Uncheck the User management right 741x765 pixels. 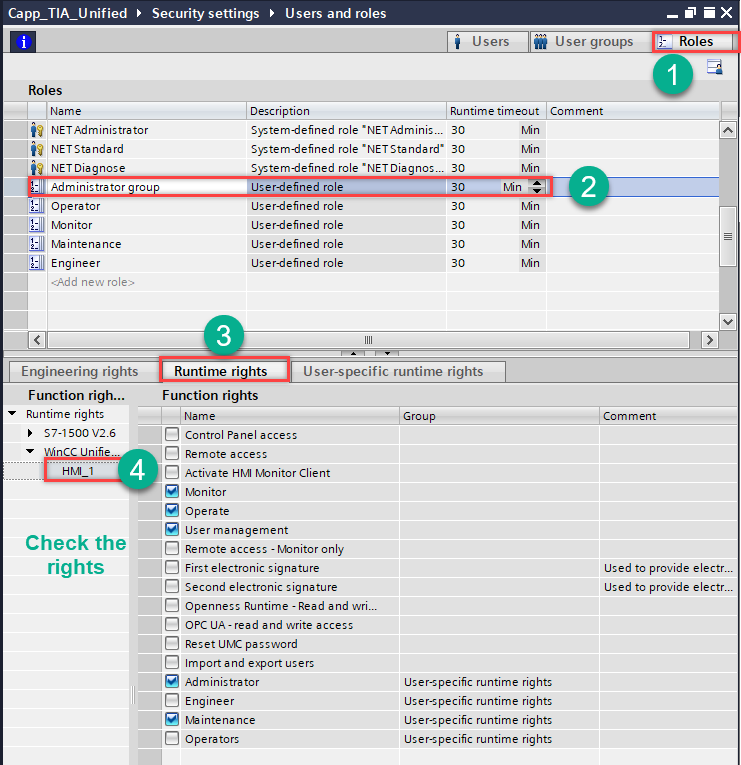pos(173,530)
